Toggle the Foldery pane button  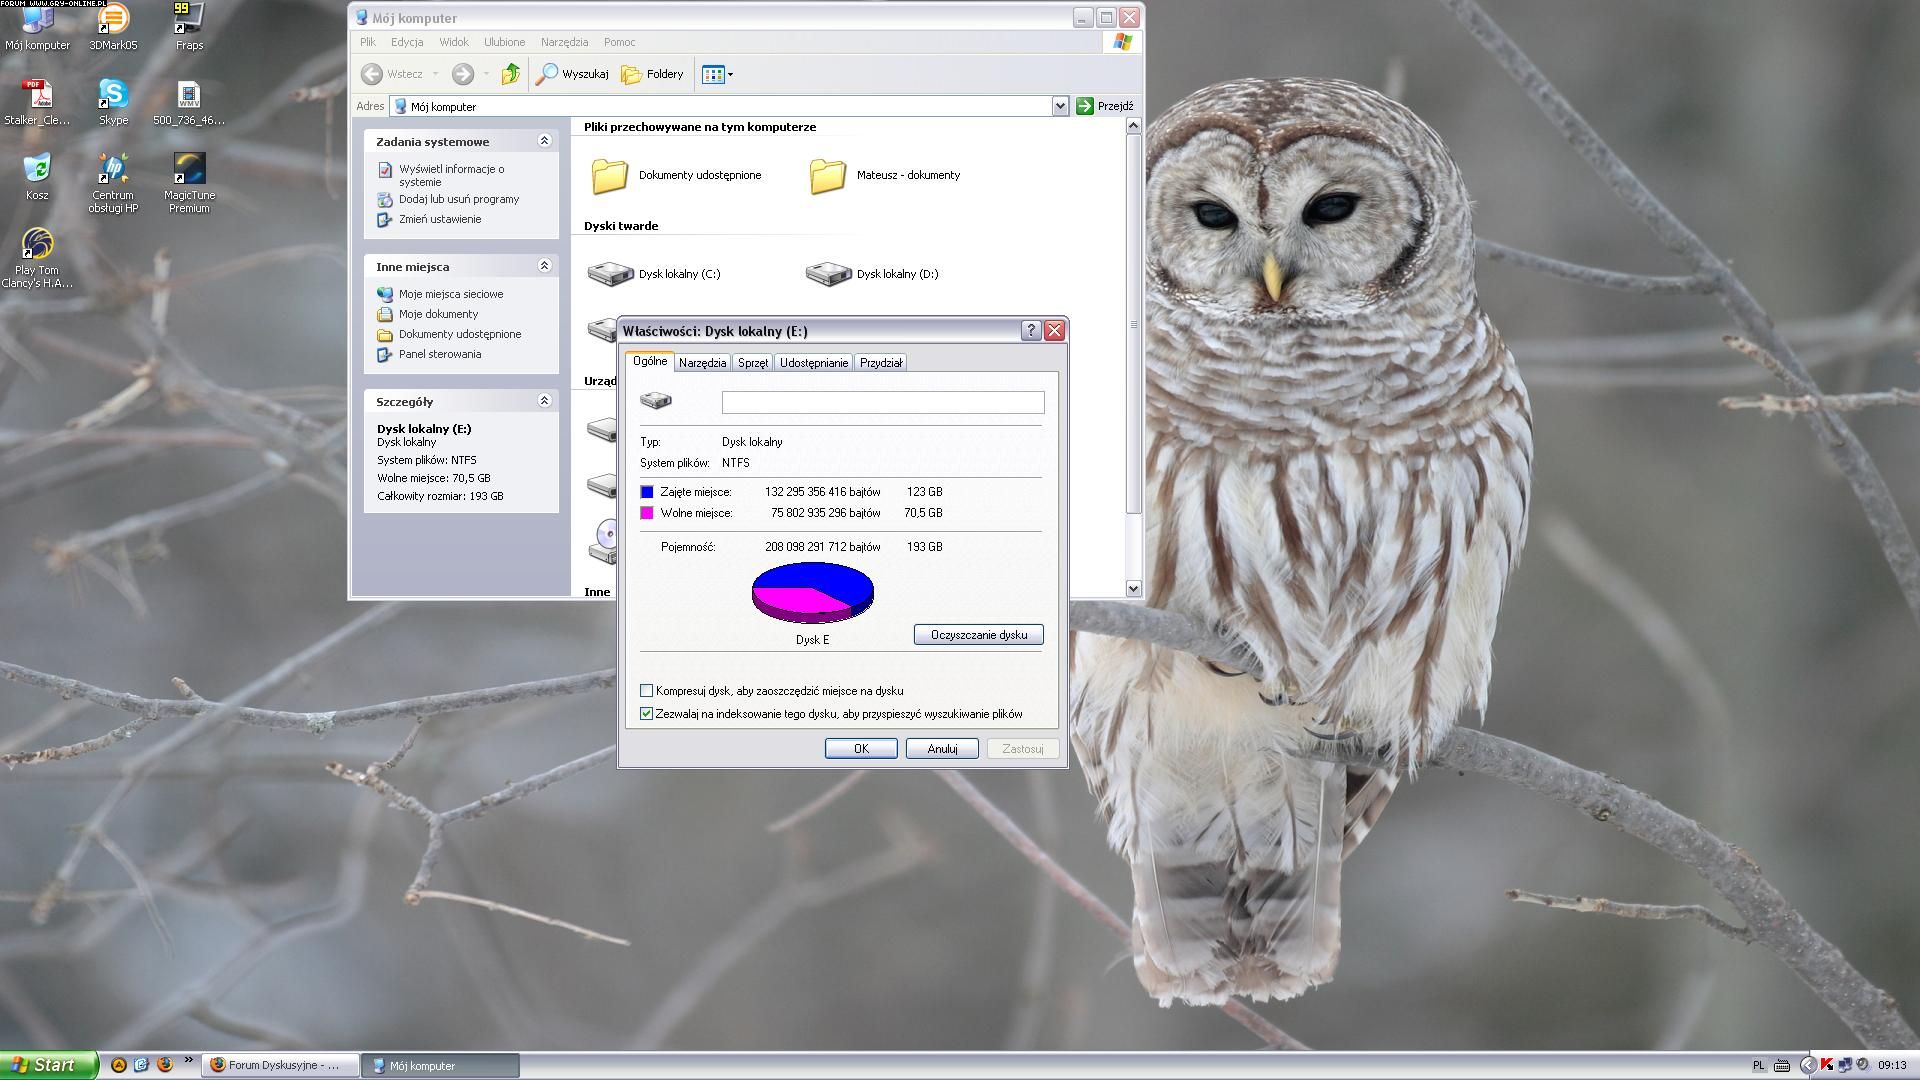652,74
